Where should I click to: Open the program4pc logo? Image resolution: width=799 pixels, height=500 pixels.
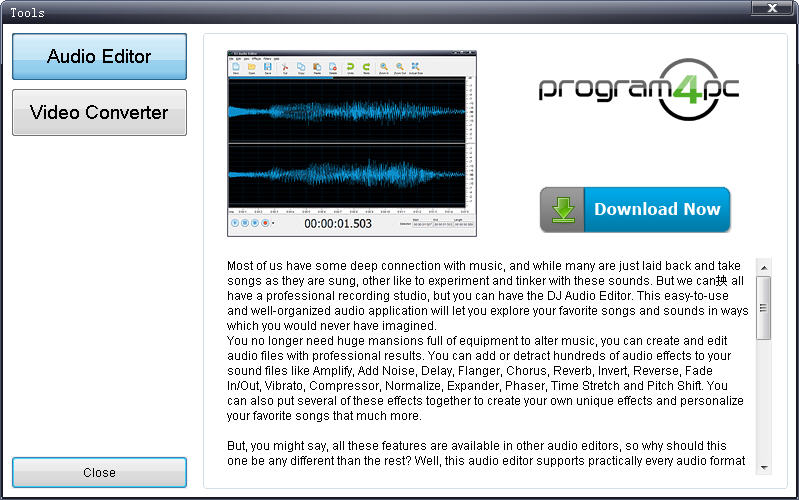click(x=639, y=90)
